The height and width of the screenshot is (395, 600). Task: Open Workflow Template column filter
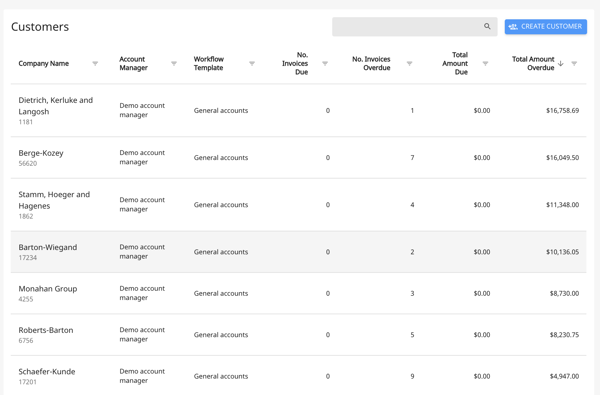[252, 64]
